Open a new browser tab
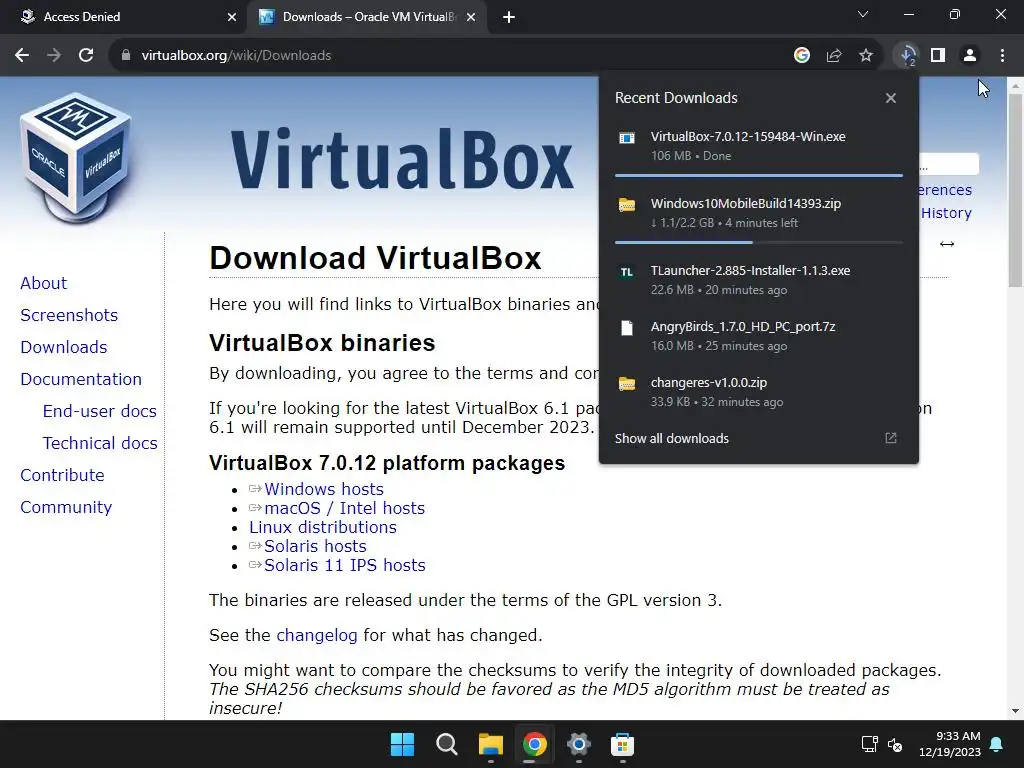This screenshot has width=1024, height=768. pos(509,17)
